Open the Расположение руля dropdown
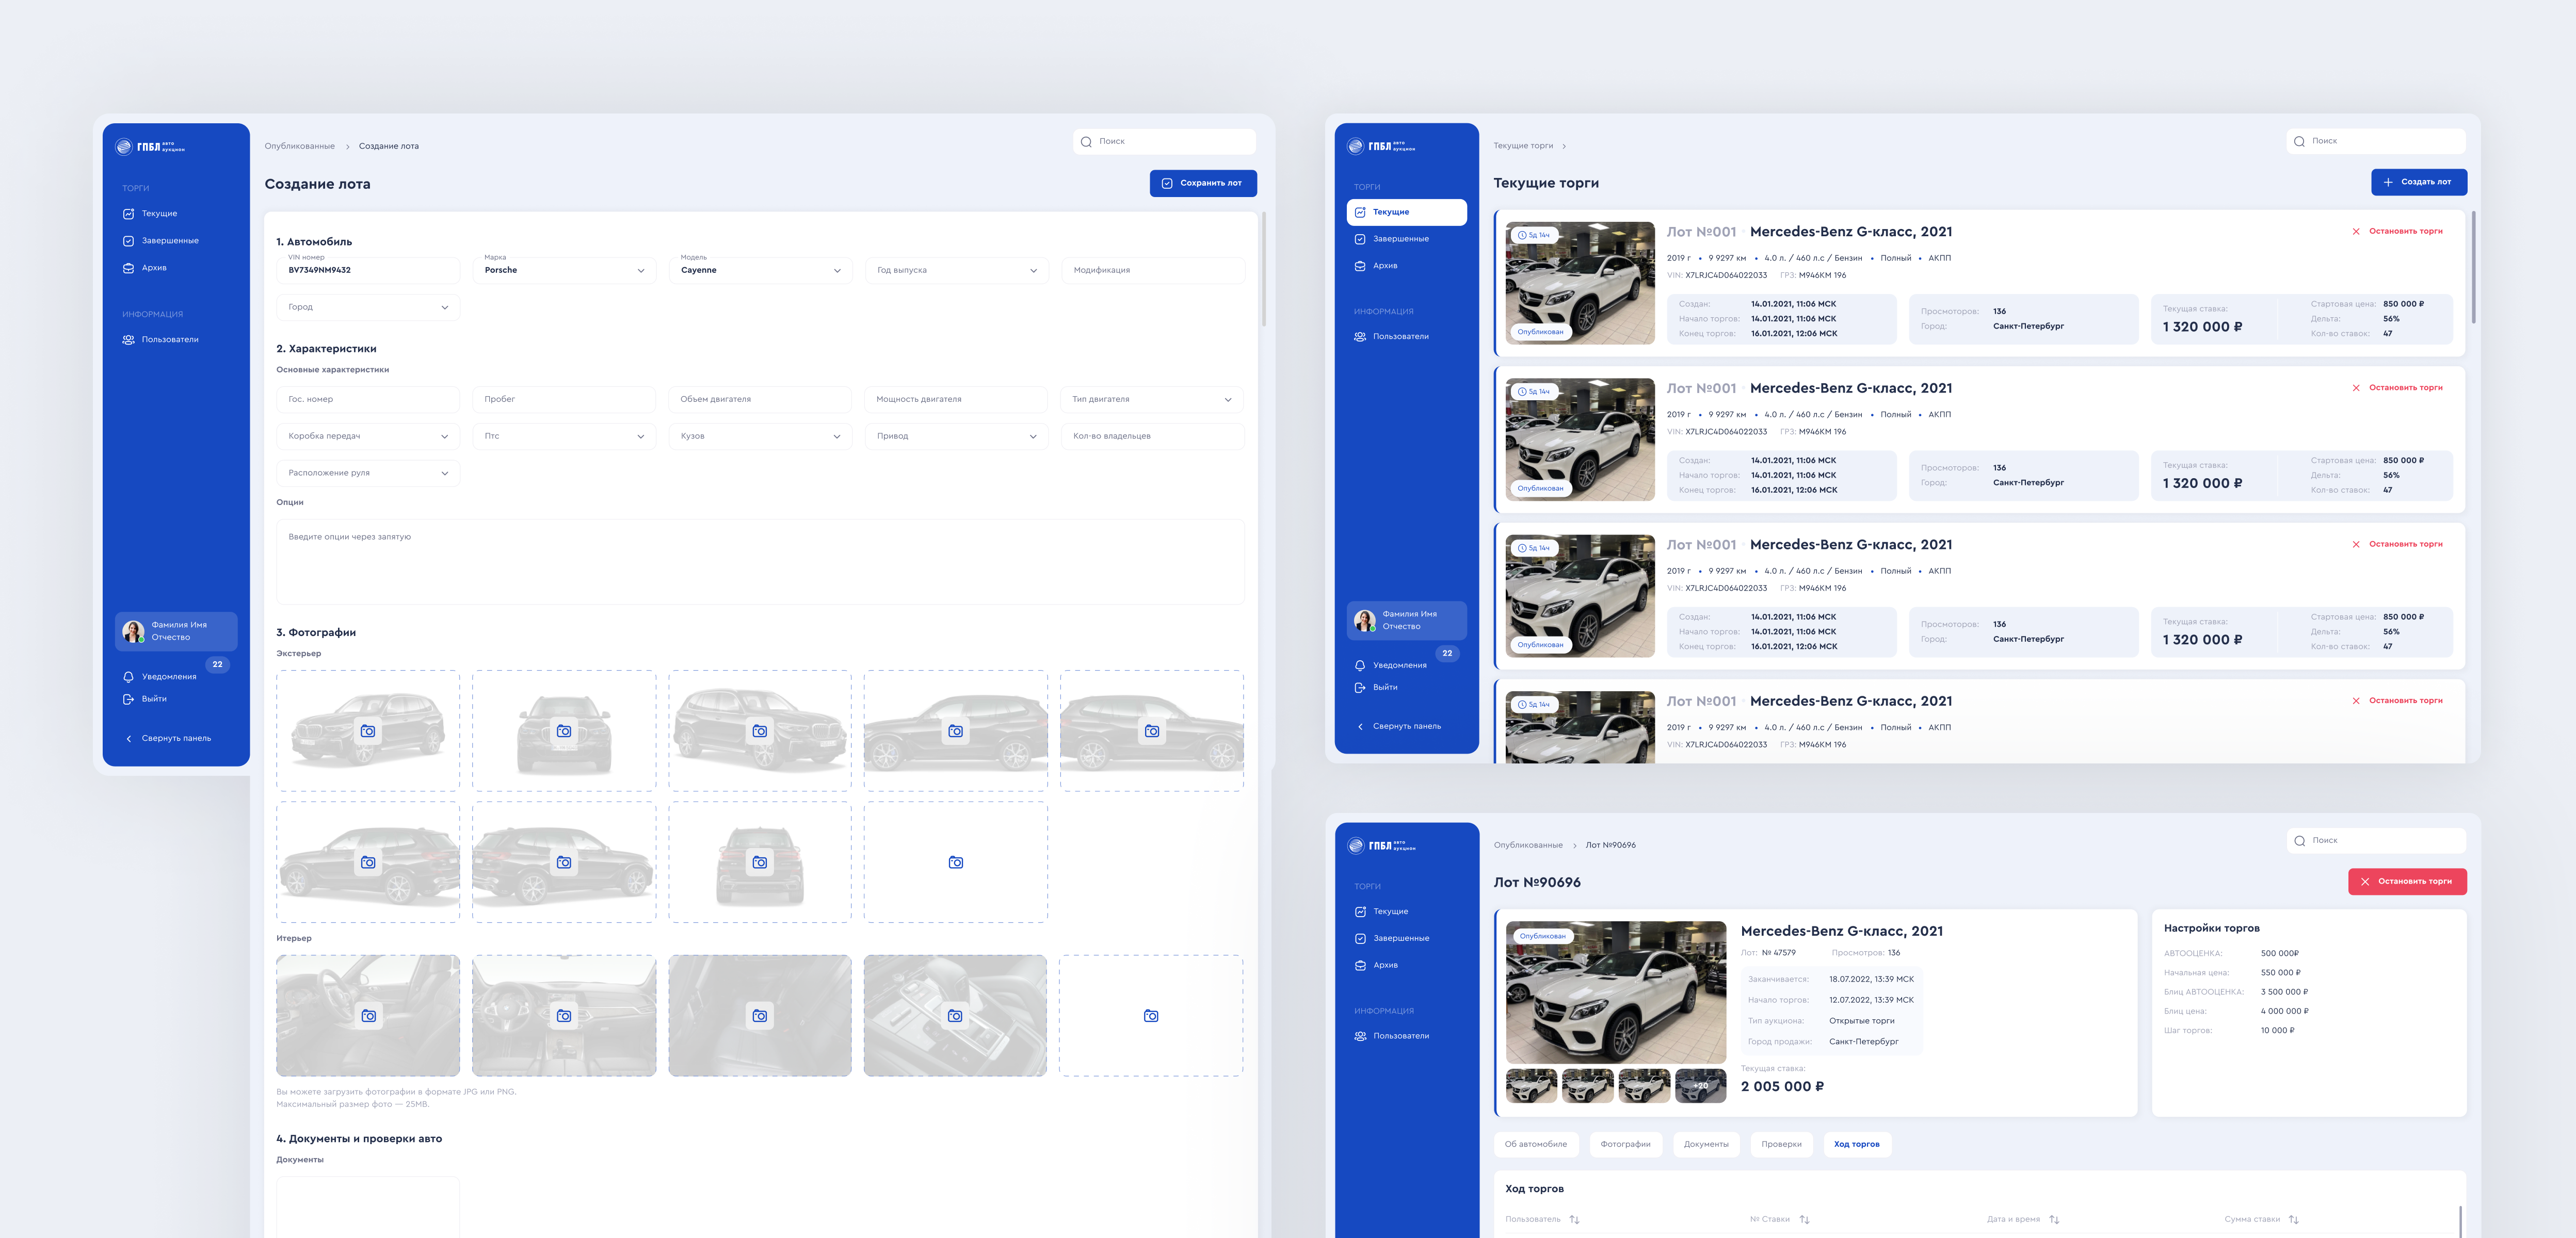Image resolution: width=2576 pixels, height=1238 pixels. (x=368, y=473)
